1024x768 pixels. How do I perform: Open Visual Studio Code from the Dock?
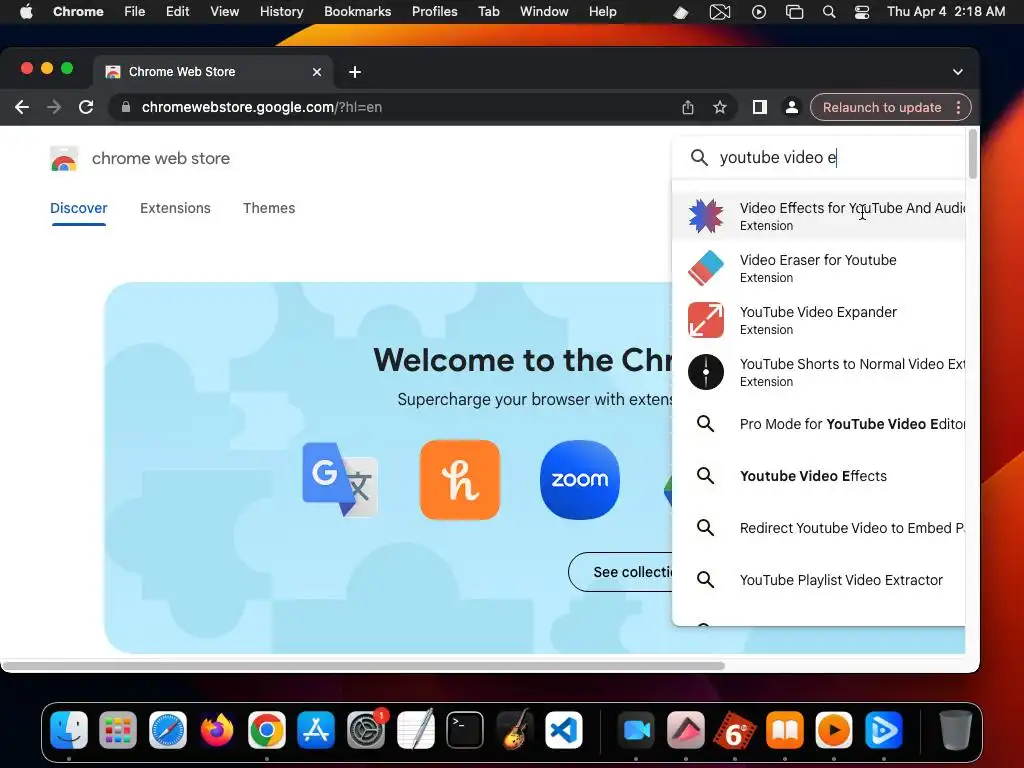tap(564, 730)
